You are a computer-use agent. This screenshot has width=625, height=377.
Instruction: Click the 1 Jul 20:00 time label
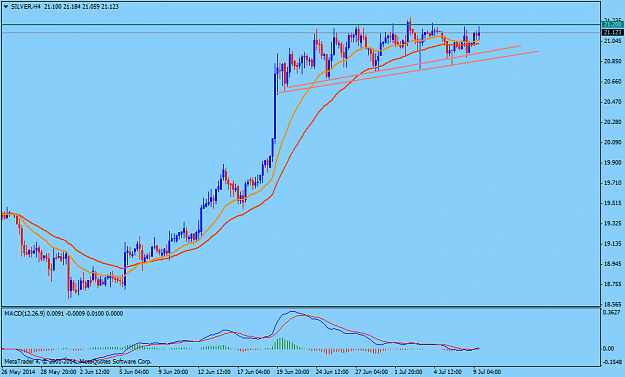tap(409, 372)
